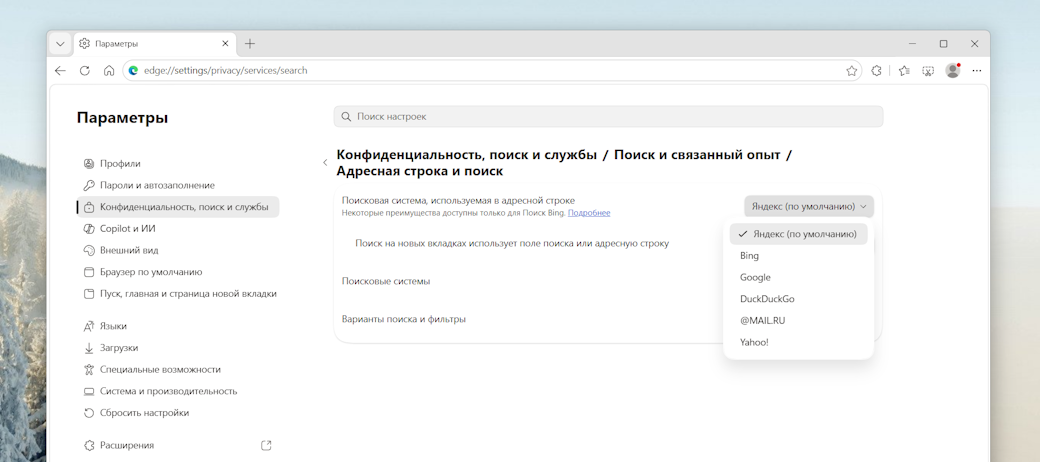The width and height of the screenshot is (1040, 462).
Task: Click Конфиденциальность, поиск и службы breadcrumb
Action: (466, 155)
